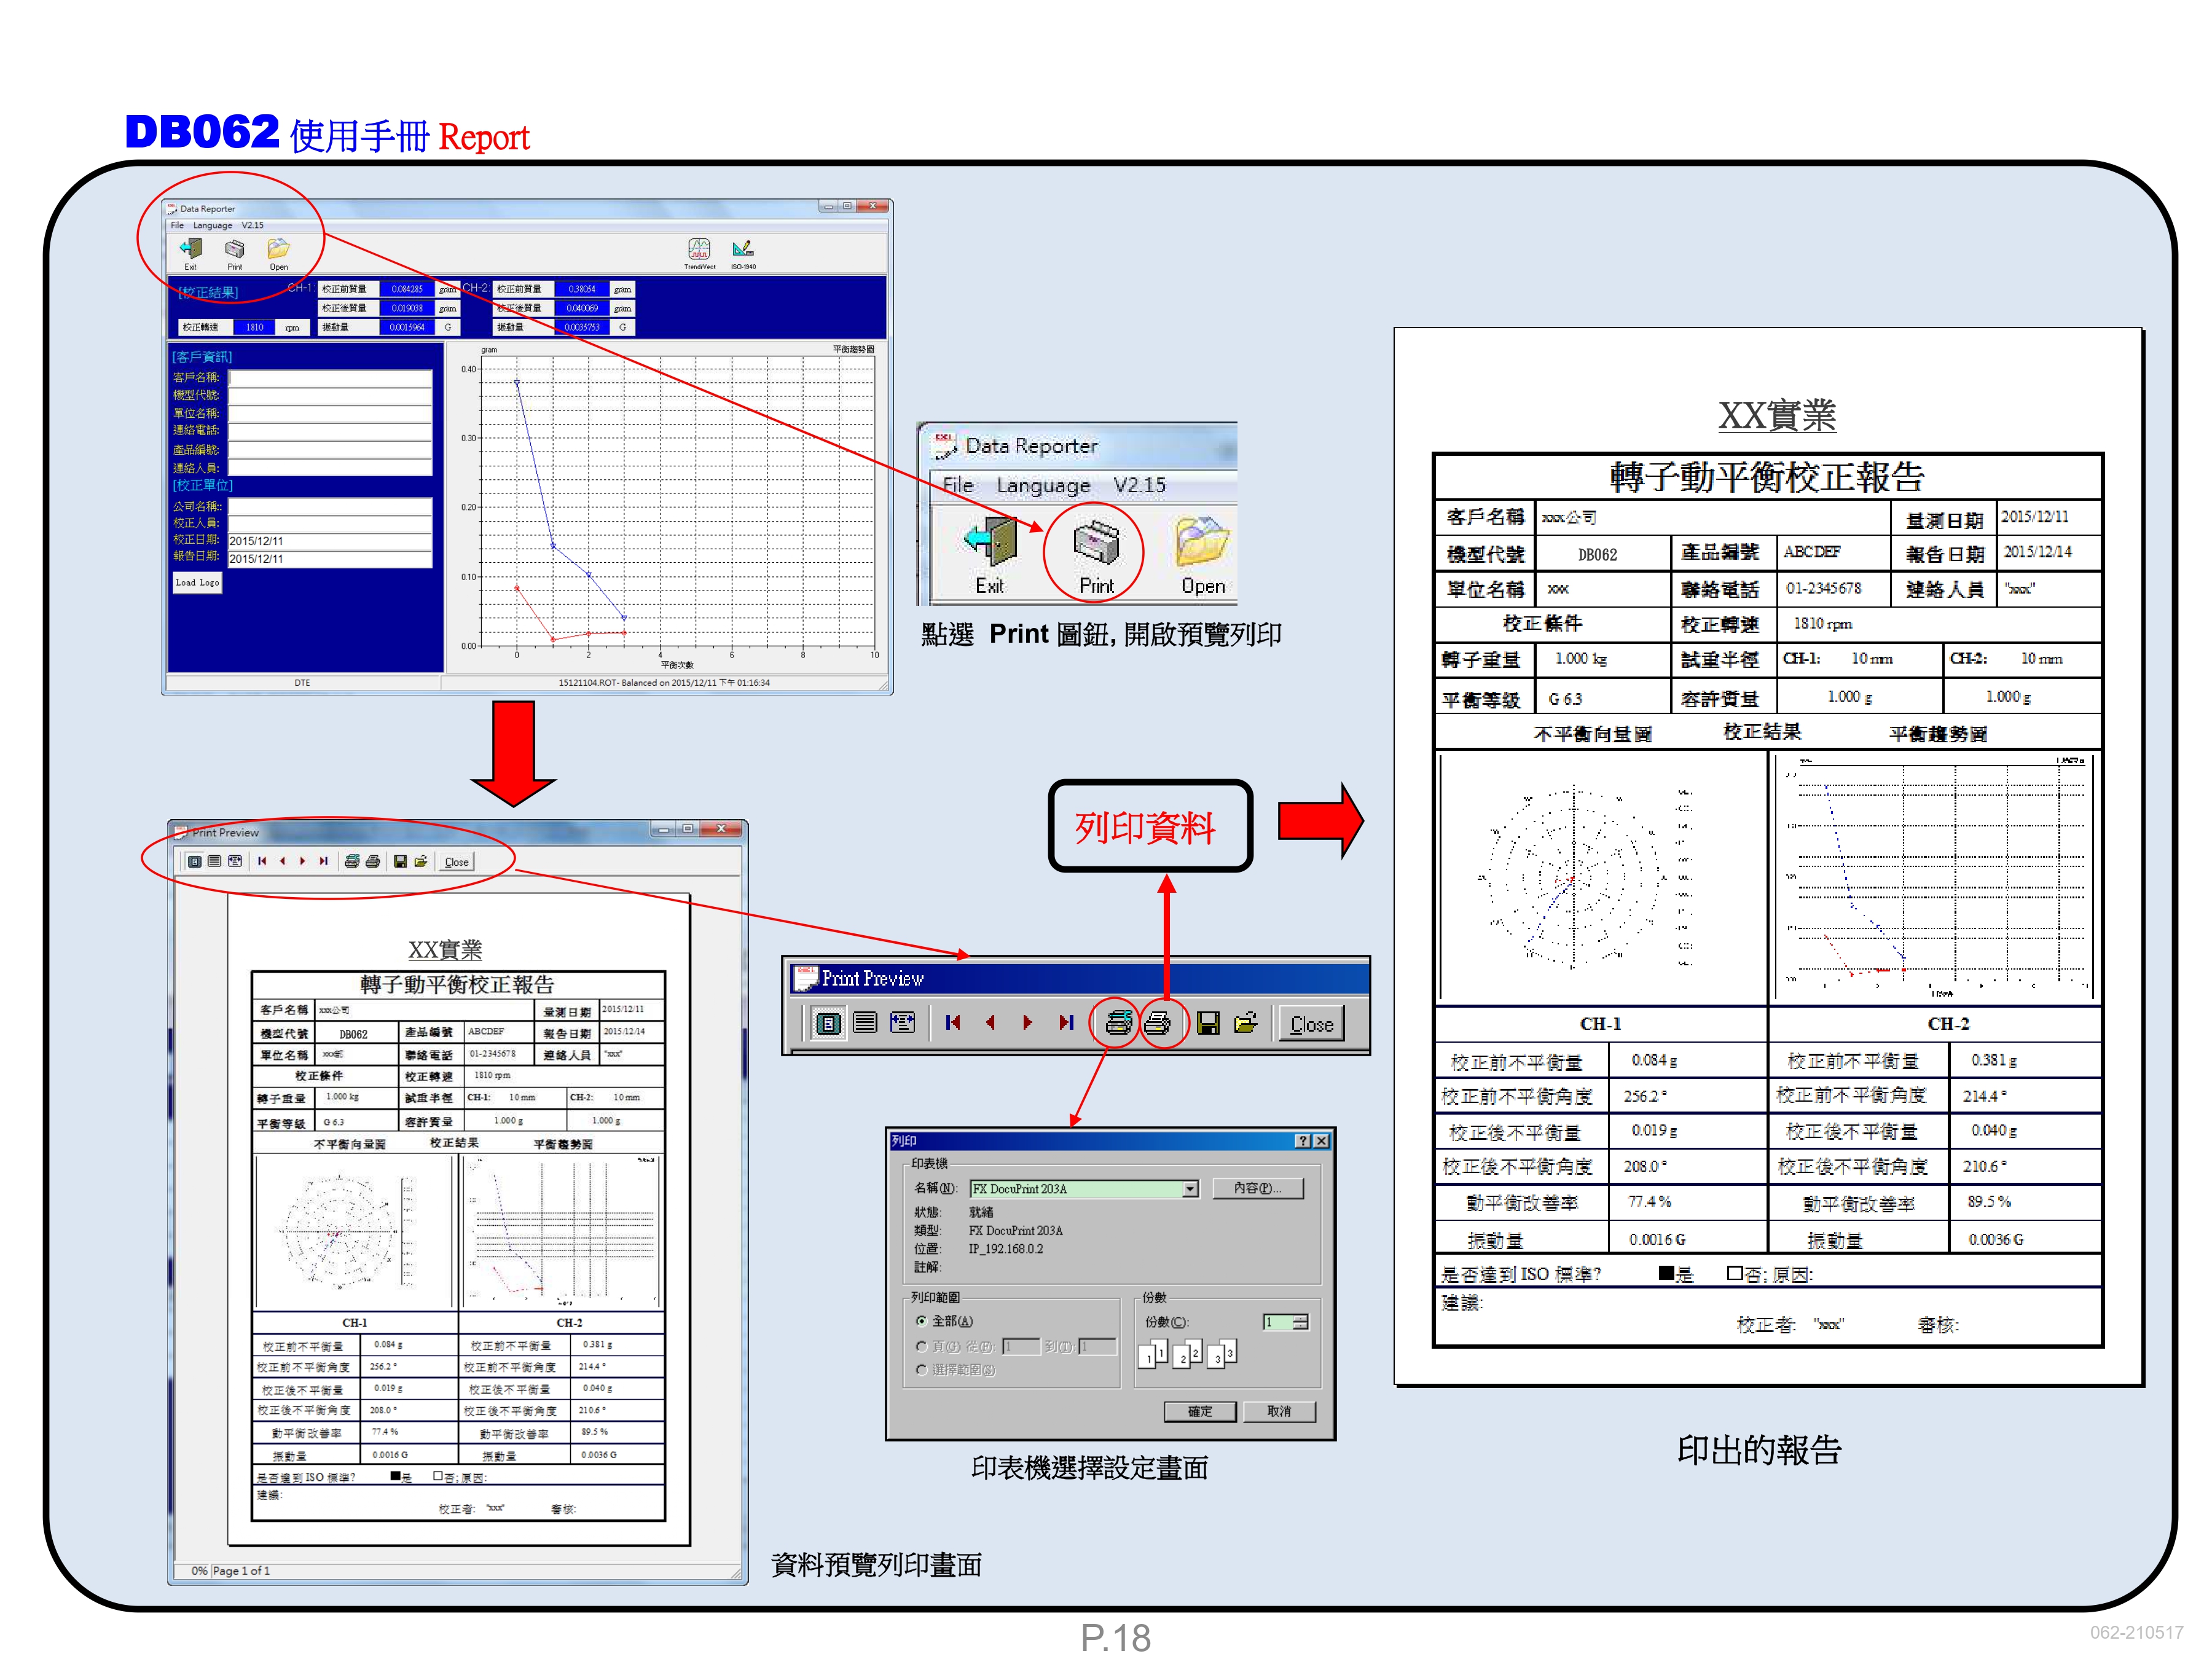
Task: Go to first page in enlarged Print Preview toolbar
Action: [953, 1023]
